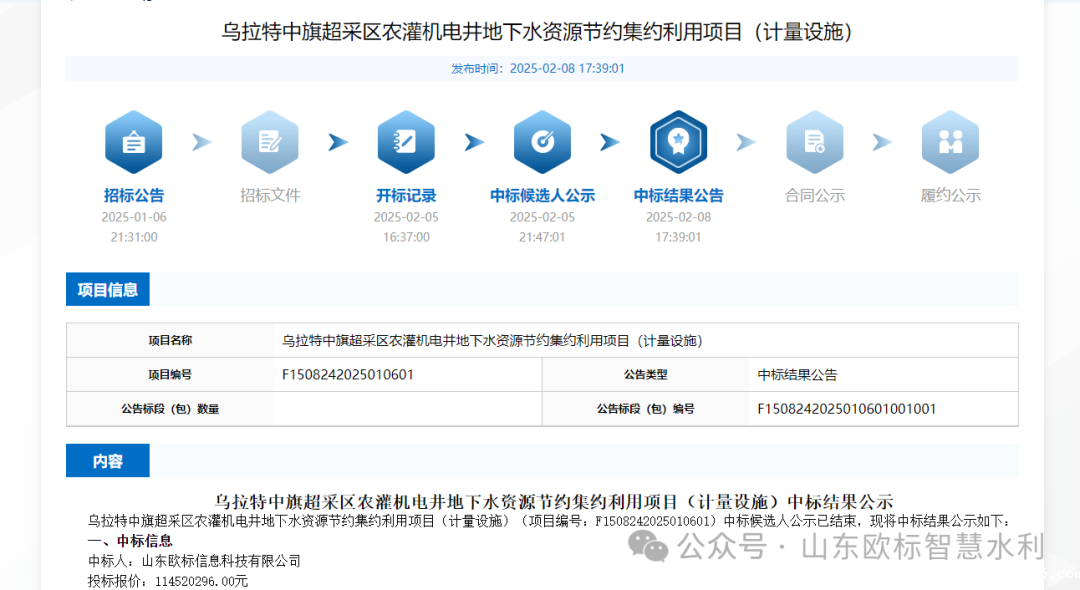Click the 履约公示 step label
Viewport: 1080px width, 590px height.
(x=950, y=196)
